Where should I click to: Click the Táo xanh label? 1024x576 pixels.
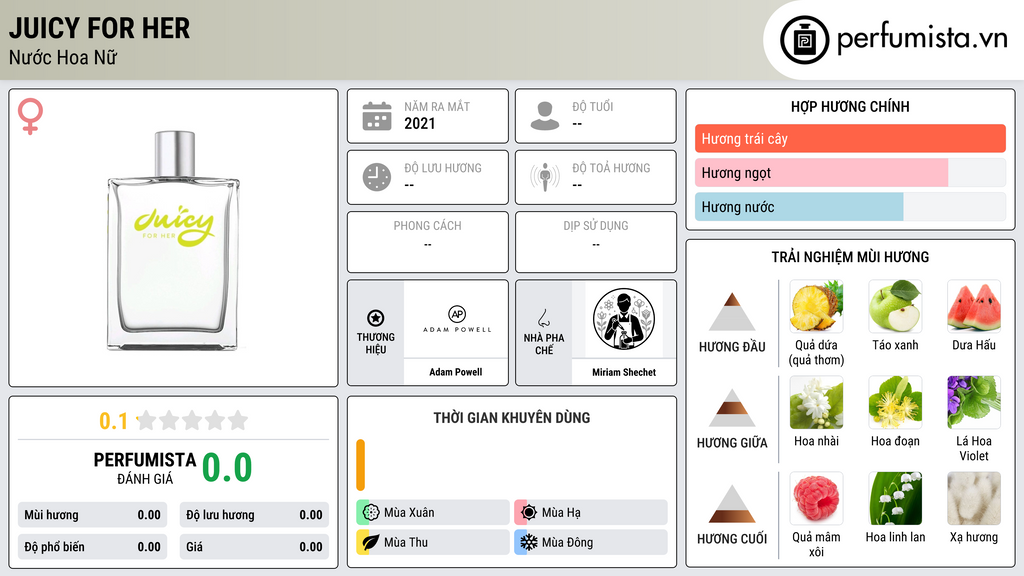(895, 345)
